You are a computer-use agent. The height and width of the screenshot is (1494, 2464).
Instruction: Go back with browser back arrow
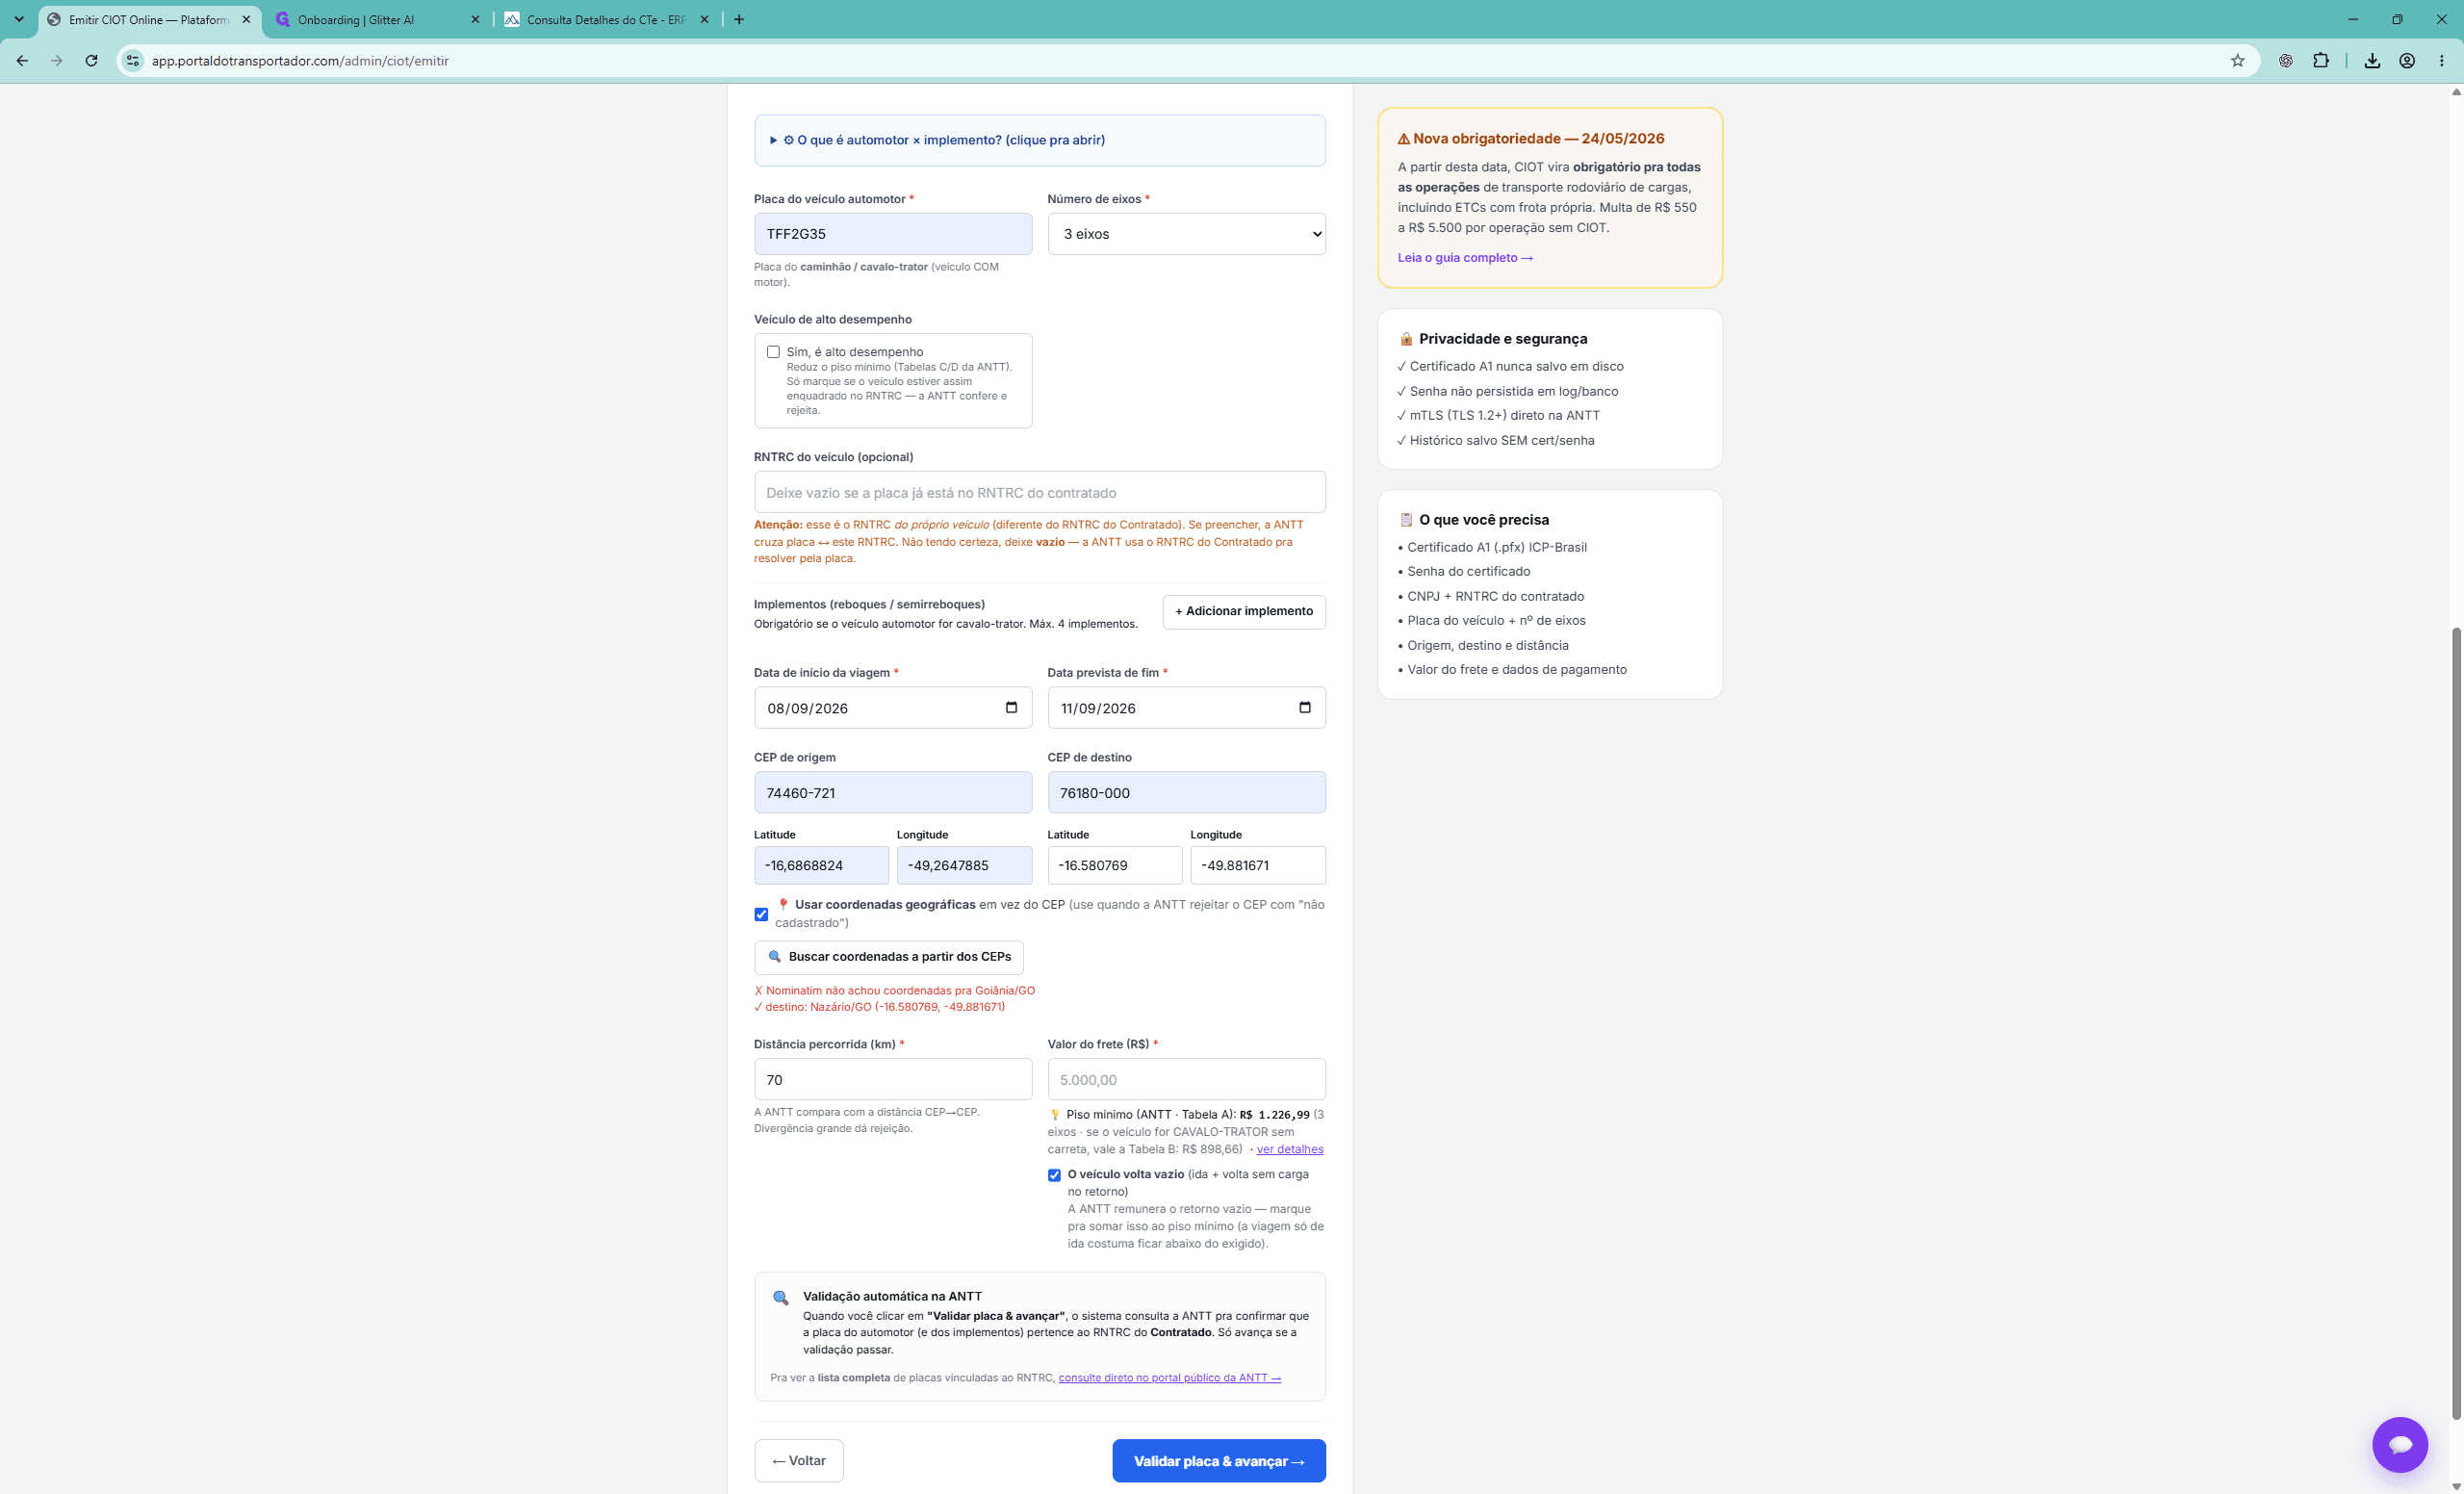pos(22,61)
